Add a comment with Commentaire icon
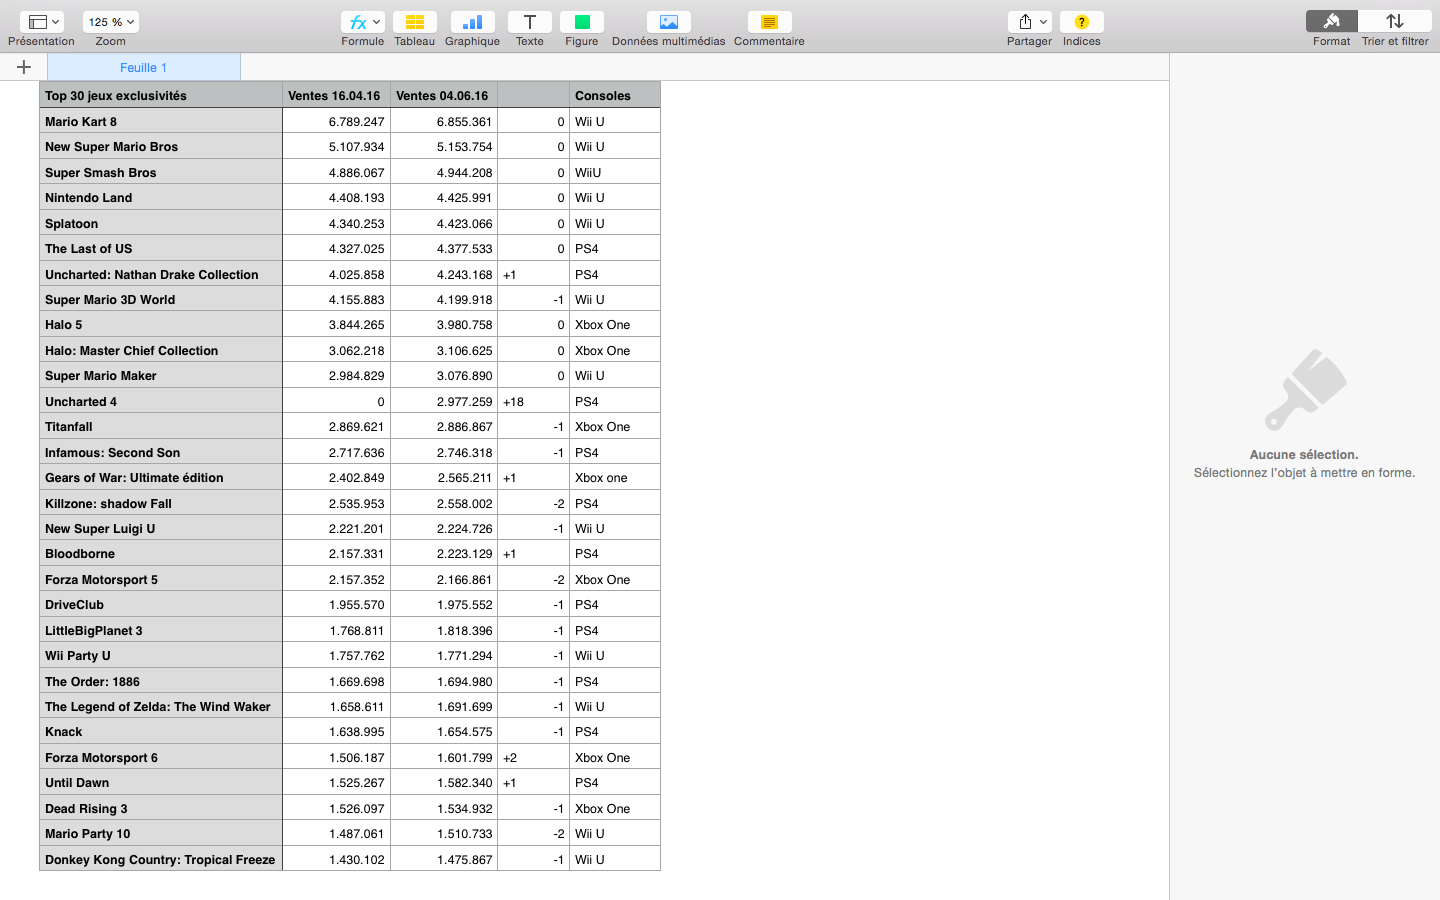1440x900 pixels. tap(769, 22)
